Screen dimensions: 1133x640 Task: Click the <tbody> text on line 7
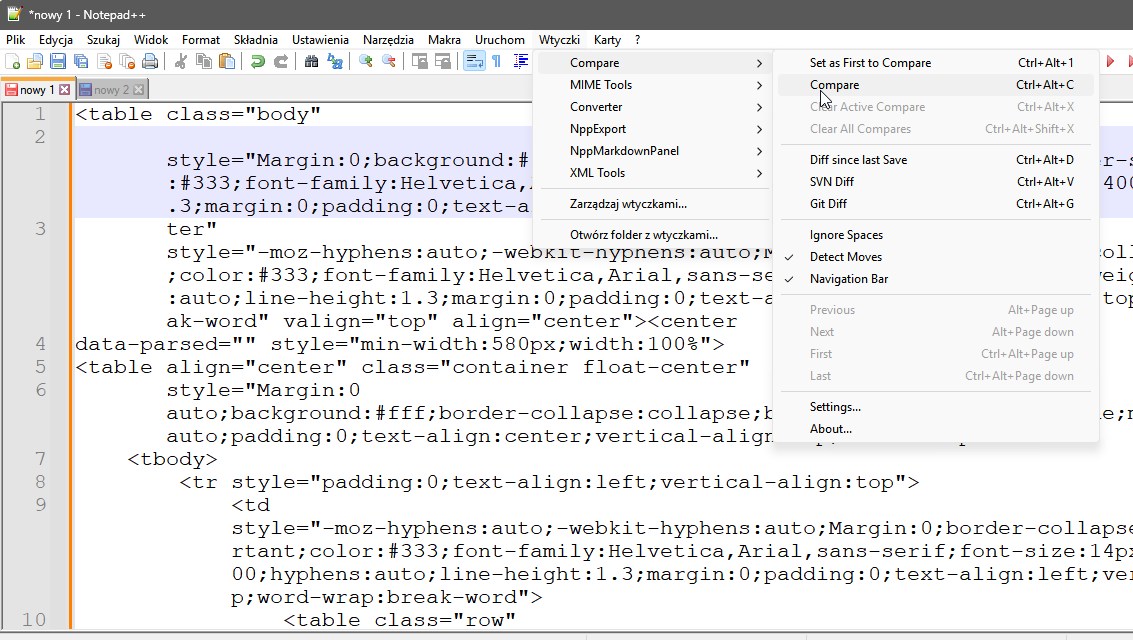172,459
